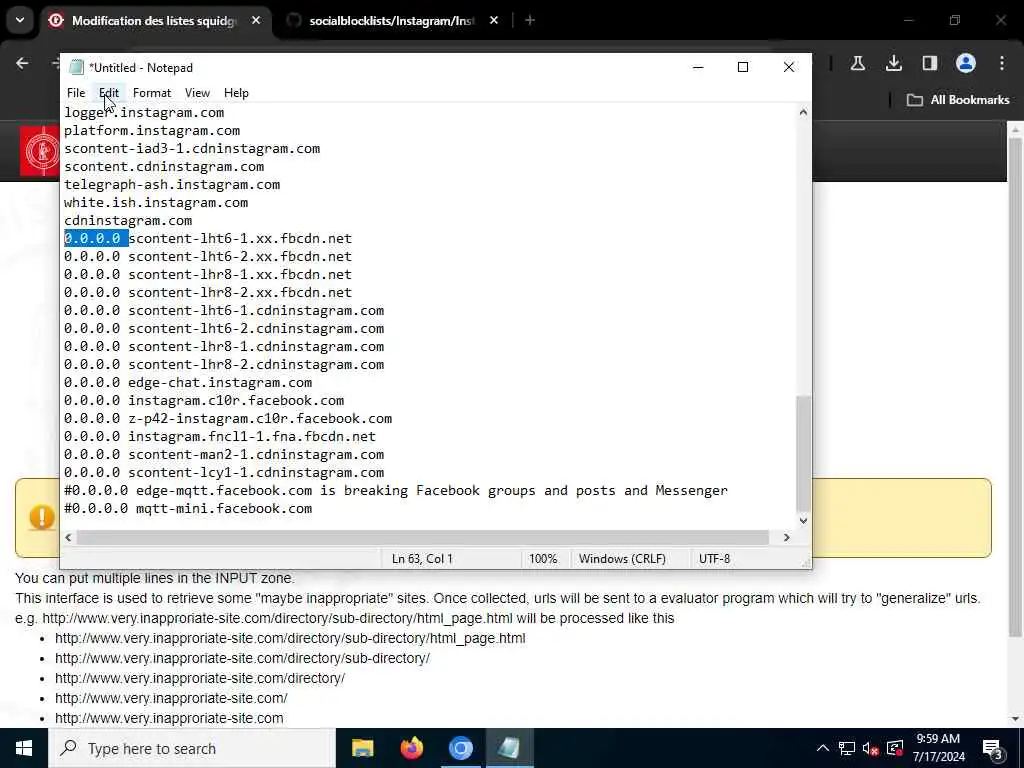The width and height of the screenshot is (1024, 768).
Task: Click line instagram.fncl1-1.fna.fbcdn.net
Action: point(220,436)
